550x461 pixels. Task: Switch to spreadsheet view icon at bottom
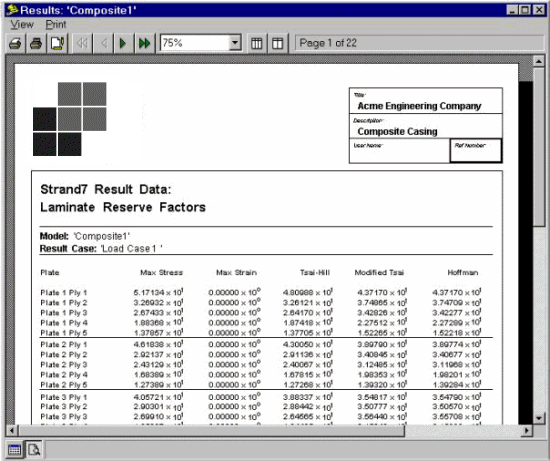14,449
